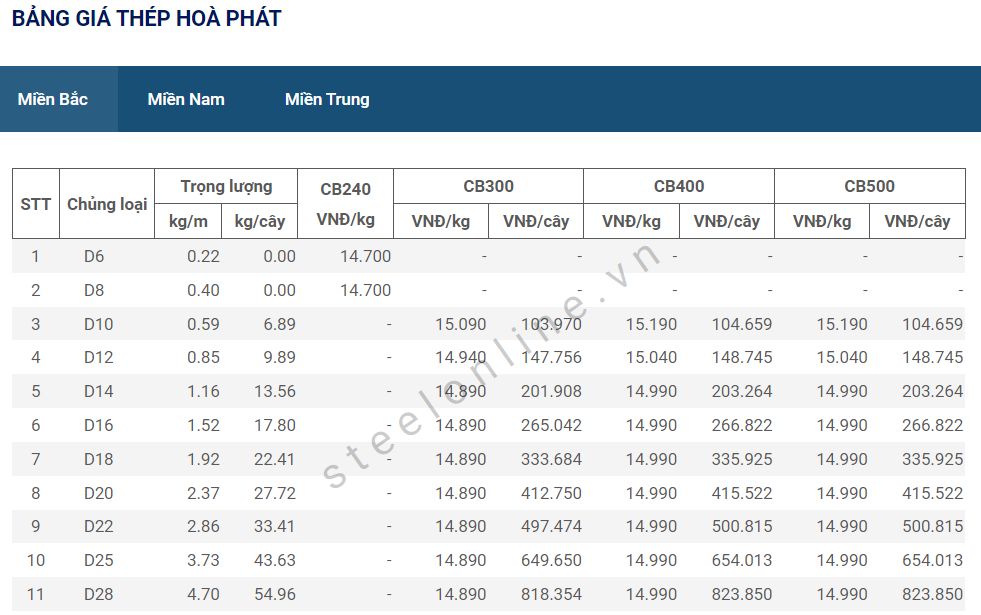Click the Trọng lượng header
The height and width of the screenshot is (615, 981).
pos(226,186)
